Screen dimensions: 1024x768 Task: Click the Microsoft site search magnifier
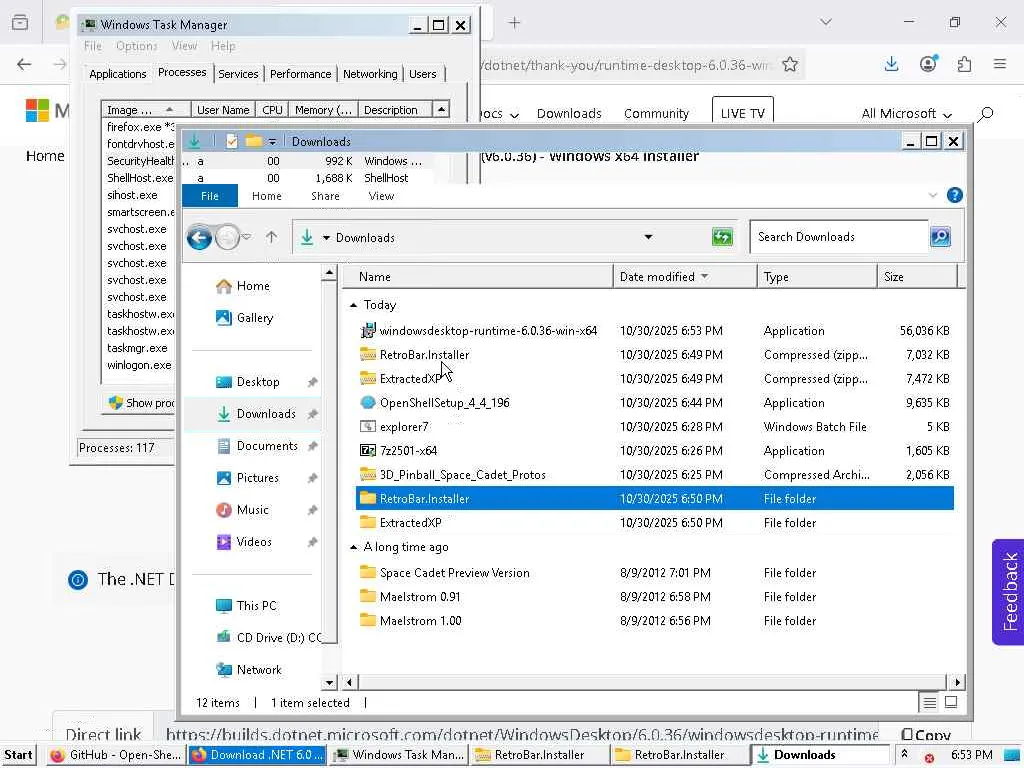(985, 114)
